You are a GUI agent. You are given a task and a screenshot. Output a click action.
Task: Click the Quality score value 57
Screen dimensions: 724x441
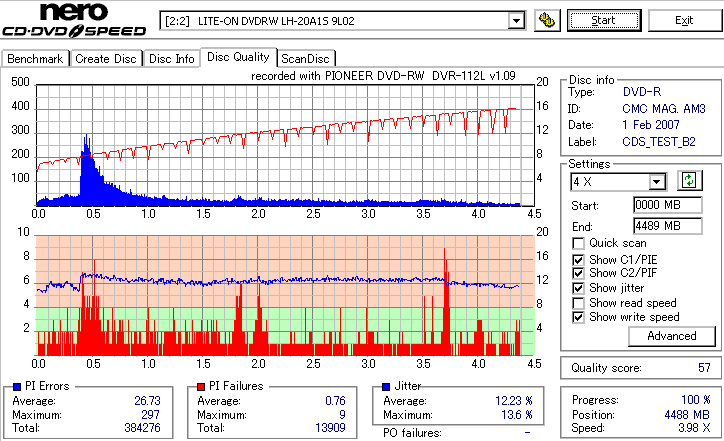tap(704, 368)
